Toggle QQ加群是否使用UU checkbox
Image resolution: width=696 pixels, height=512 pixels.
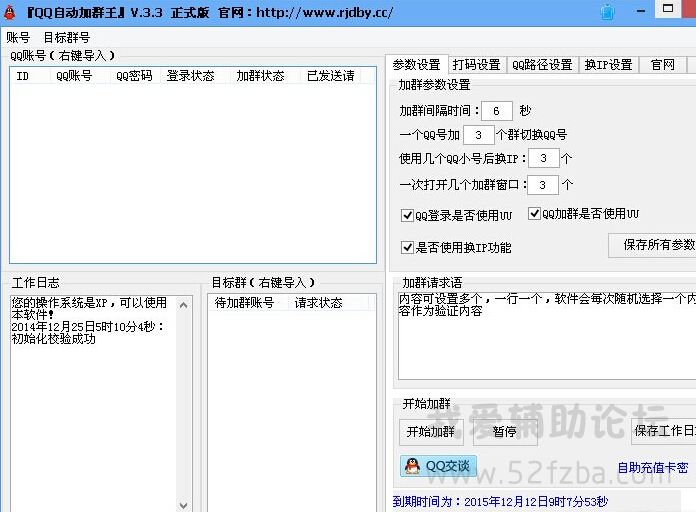(534, 214)
